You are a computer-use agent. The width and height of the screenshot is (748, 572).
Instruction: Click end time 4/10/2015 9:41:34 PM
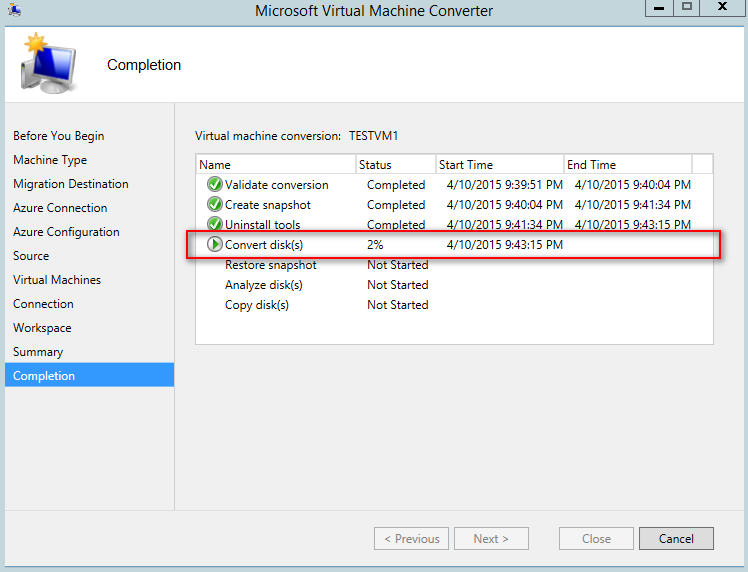633,205
